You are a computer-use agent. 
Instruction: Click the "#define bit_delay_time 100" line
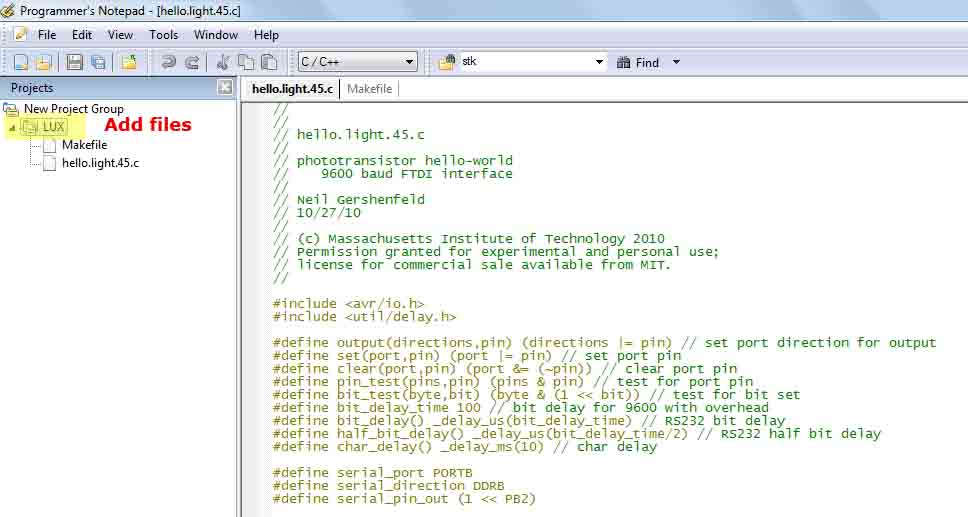click(x=521, y=408)
